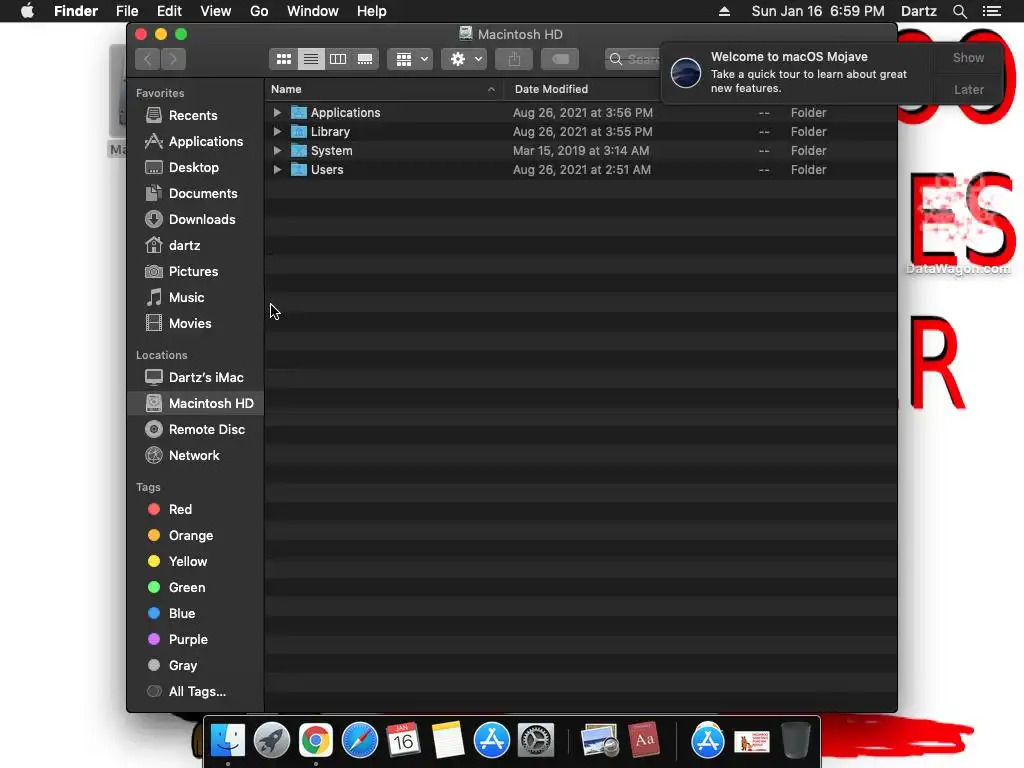Sort by the Date Modified column header
The width and height of the screenshot is (1024, 768).
[581, 89]
